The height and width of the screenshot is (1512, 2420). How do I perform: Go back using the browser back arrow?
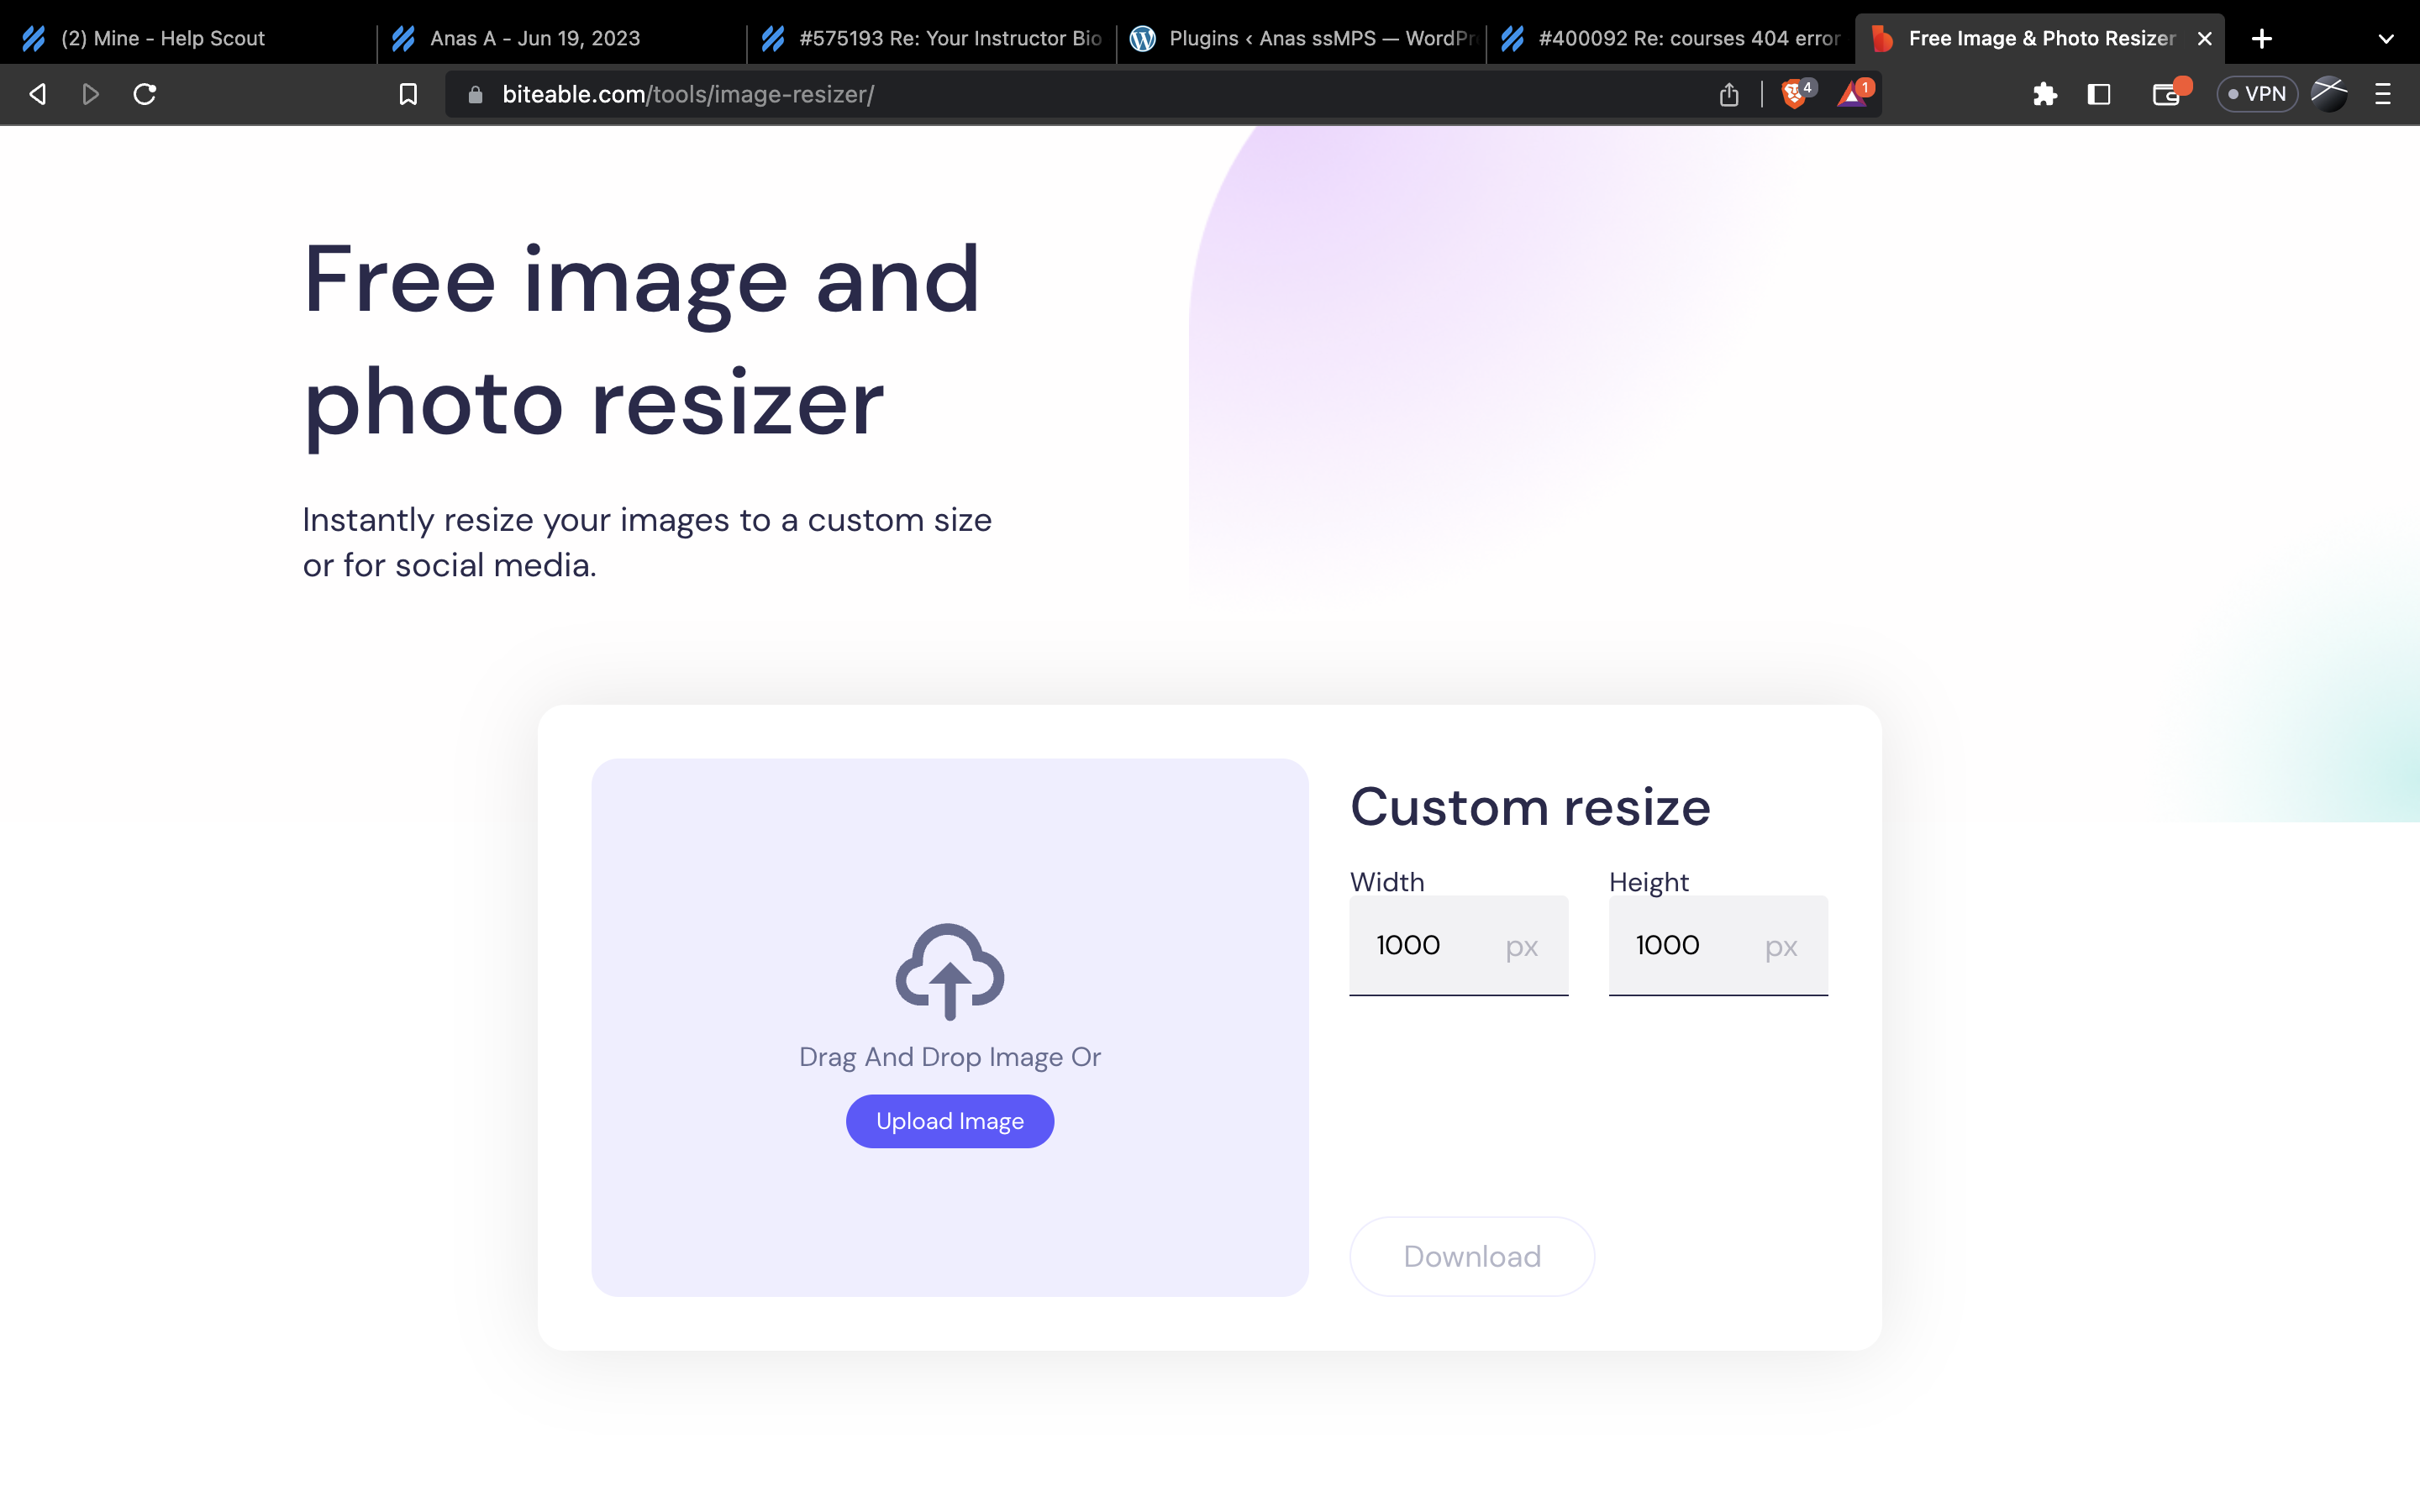coord(38,94)
